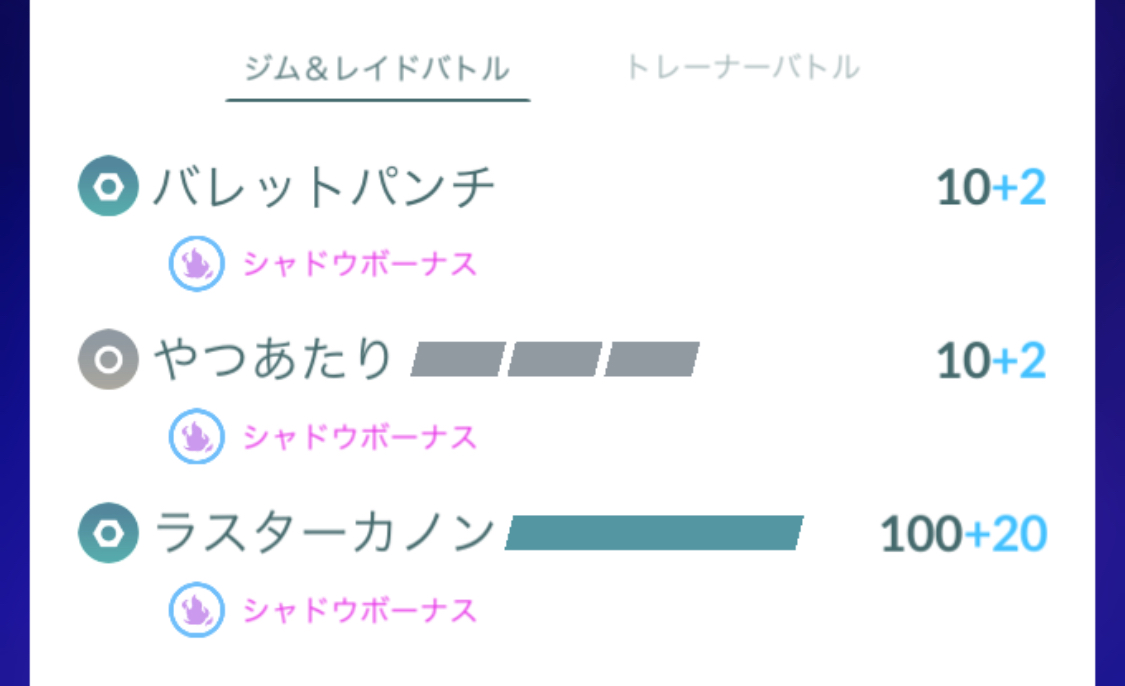Switch to the ジム&レイドバトル tab
Viewport: 1125px width, 686px height.
point(377,69)
